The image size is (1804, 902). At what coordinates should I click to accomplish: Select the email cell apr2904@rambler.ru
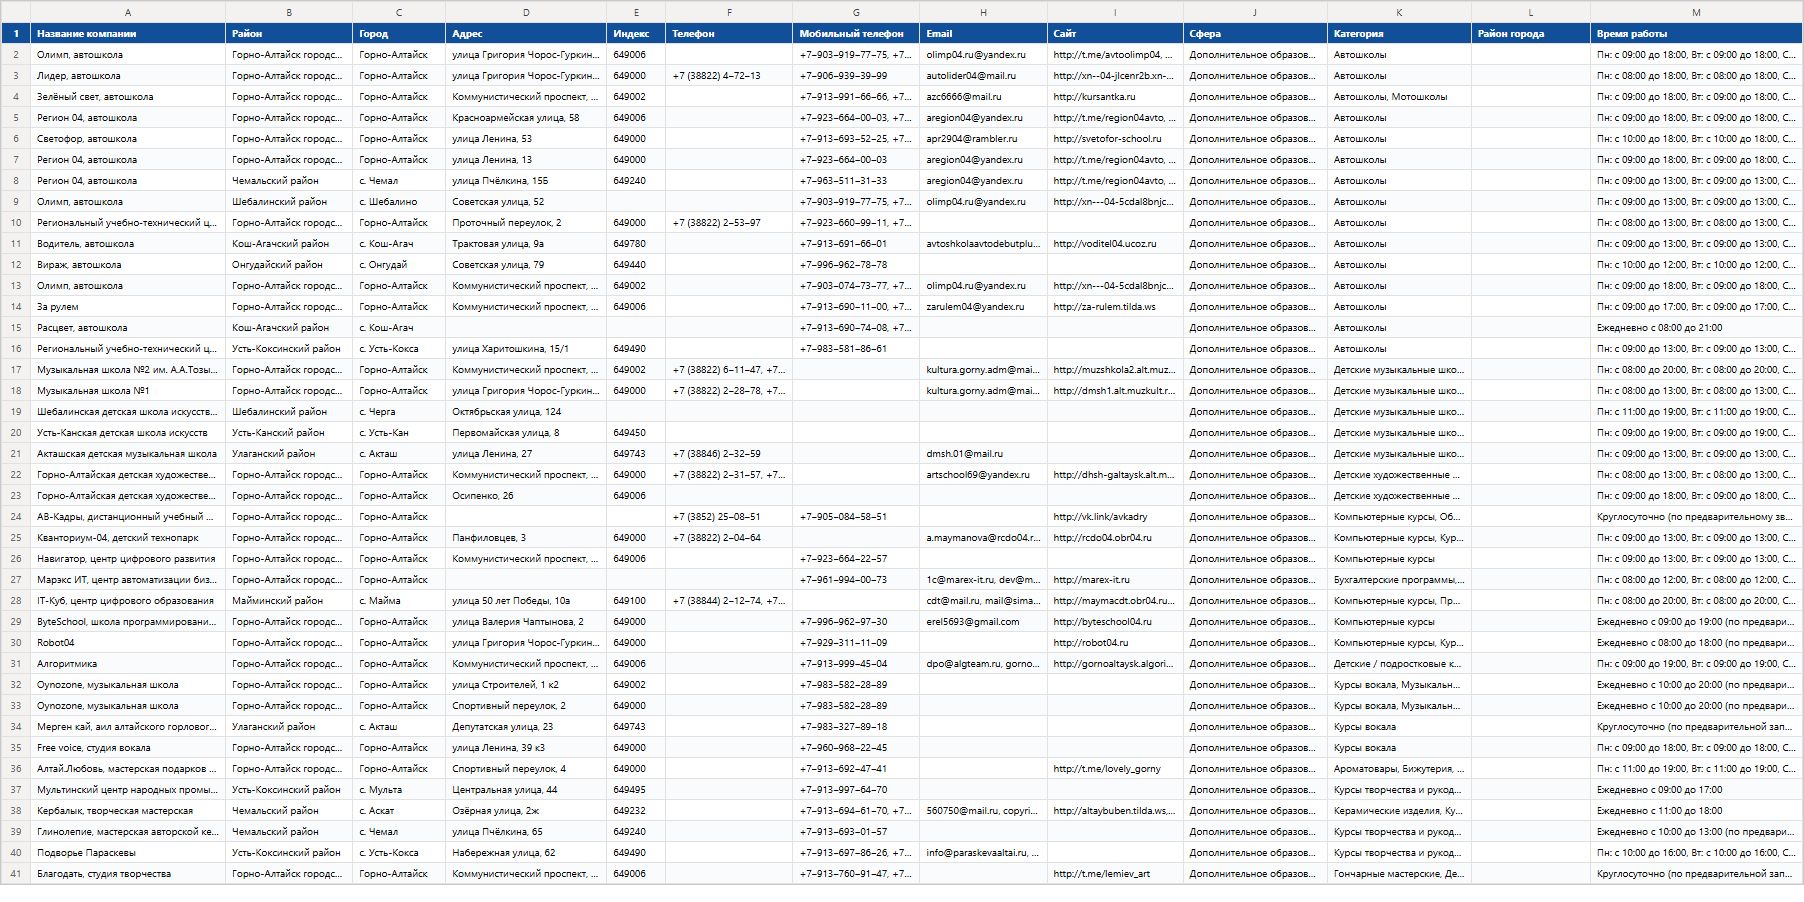tap(983, 139)
